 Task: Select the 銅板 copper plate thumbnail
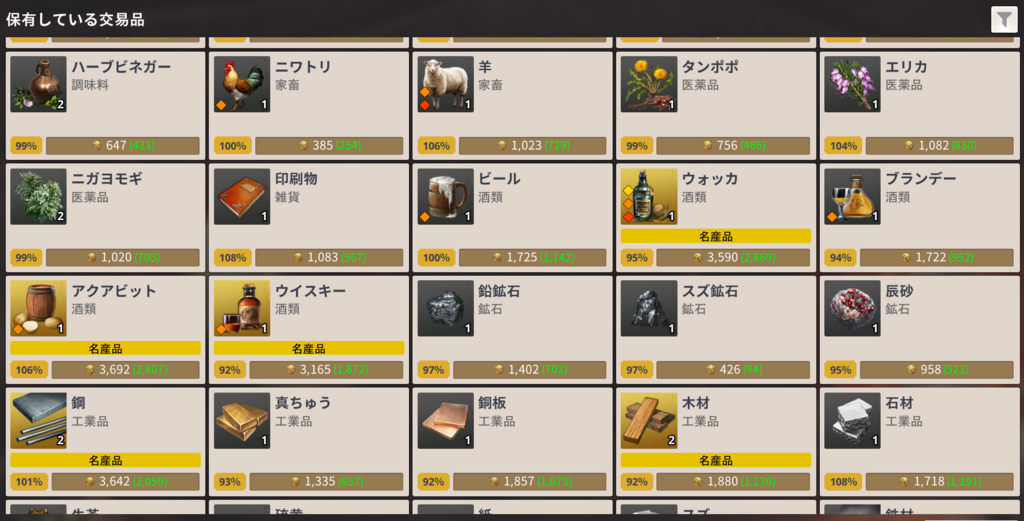point(445,420)
